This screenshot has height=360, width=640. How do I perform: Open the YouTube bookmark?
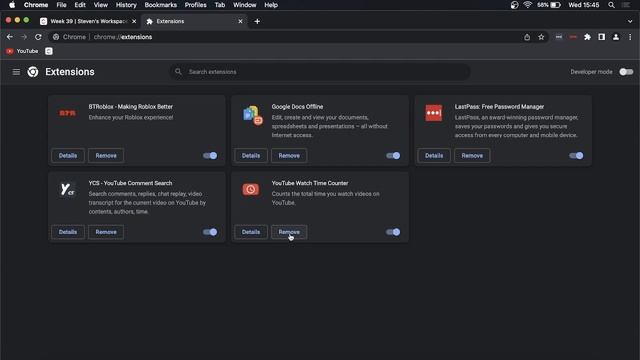pos(22,51)
